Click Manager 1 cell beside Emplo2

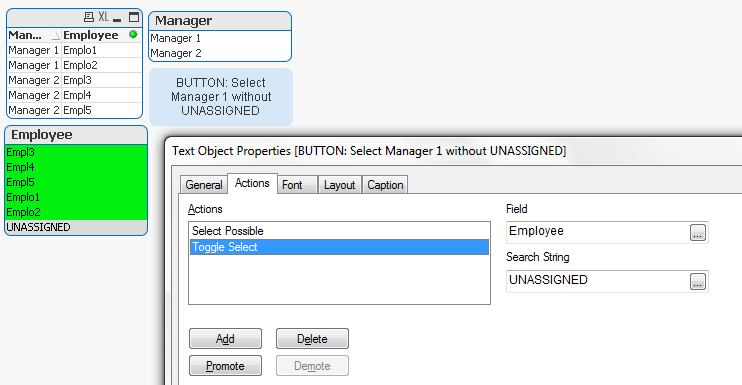[x=34, y=65]
